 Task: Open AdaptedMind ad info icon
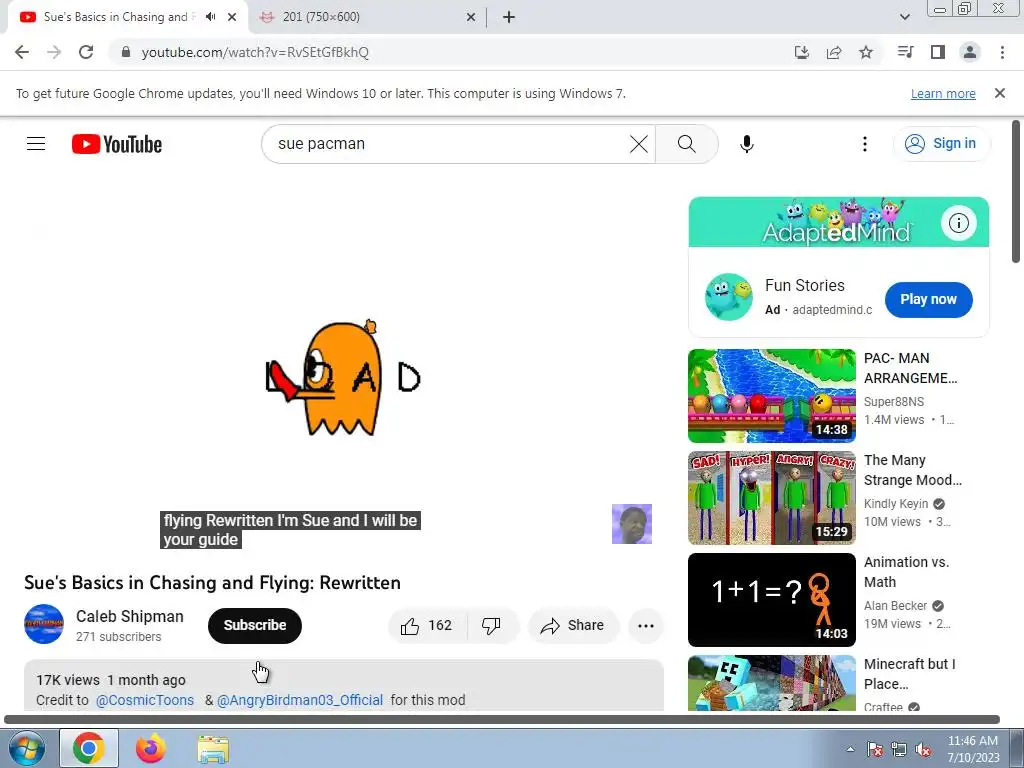click(959, 223)
